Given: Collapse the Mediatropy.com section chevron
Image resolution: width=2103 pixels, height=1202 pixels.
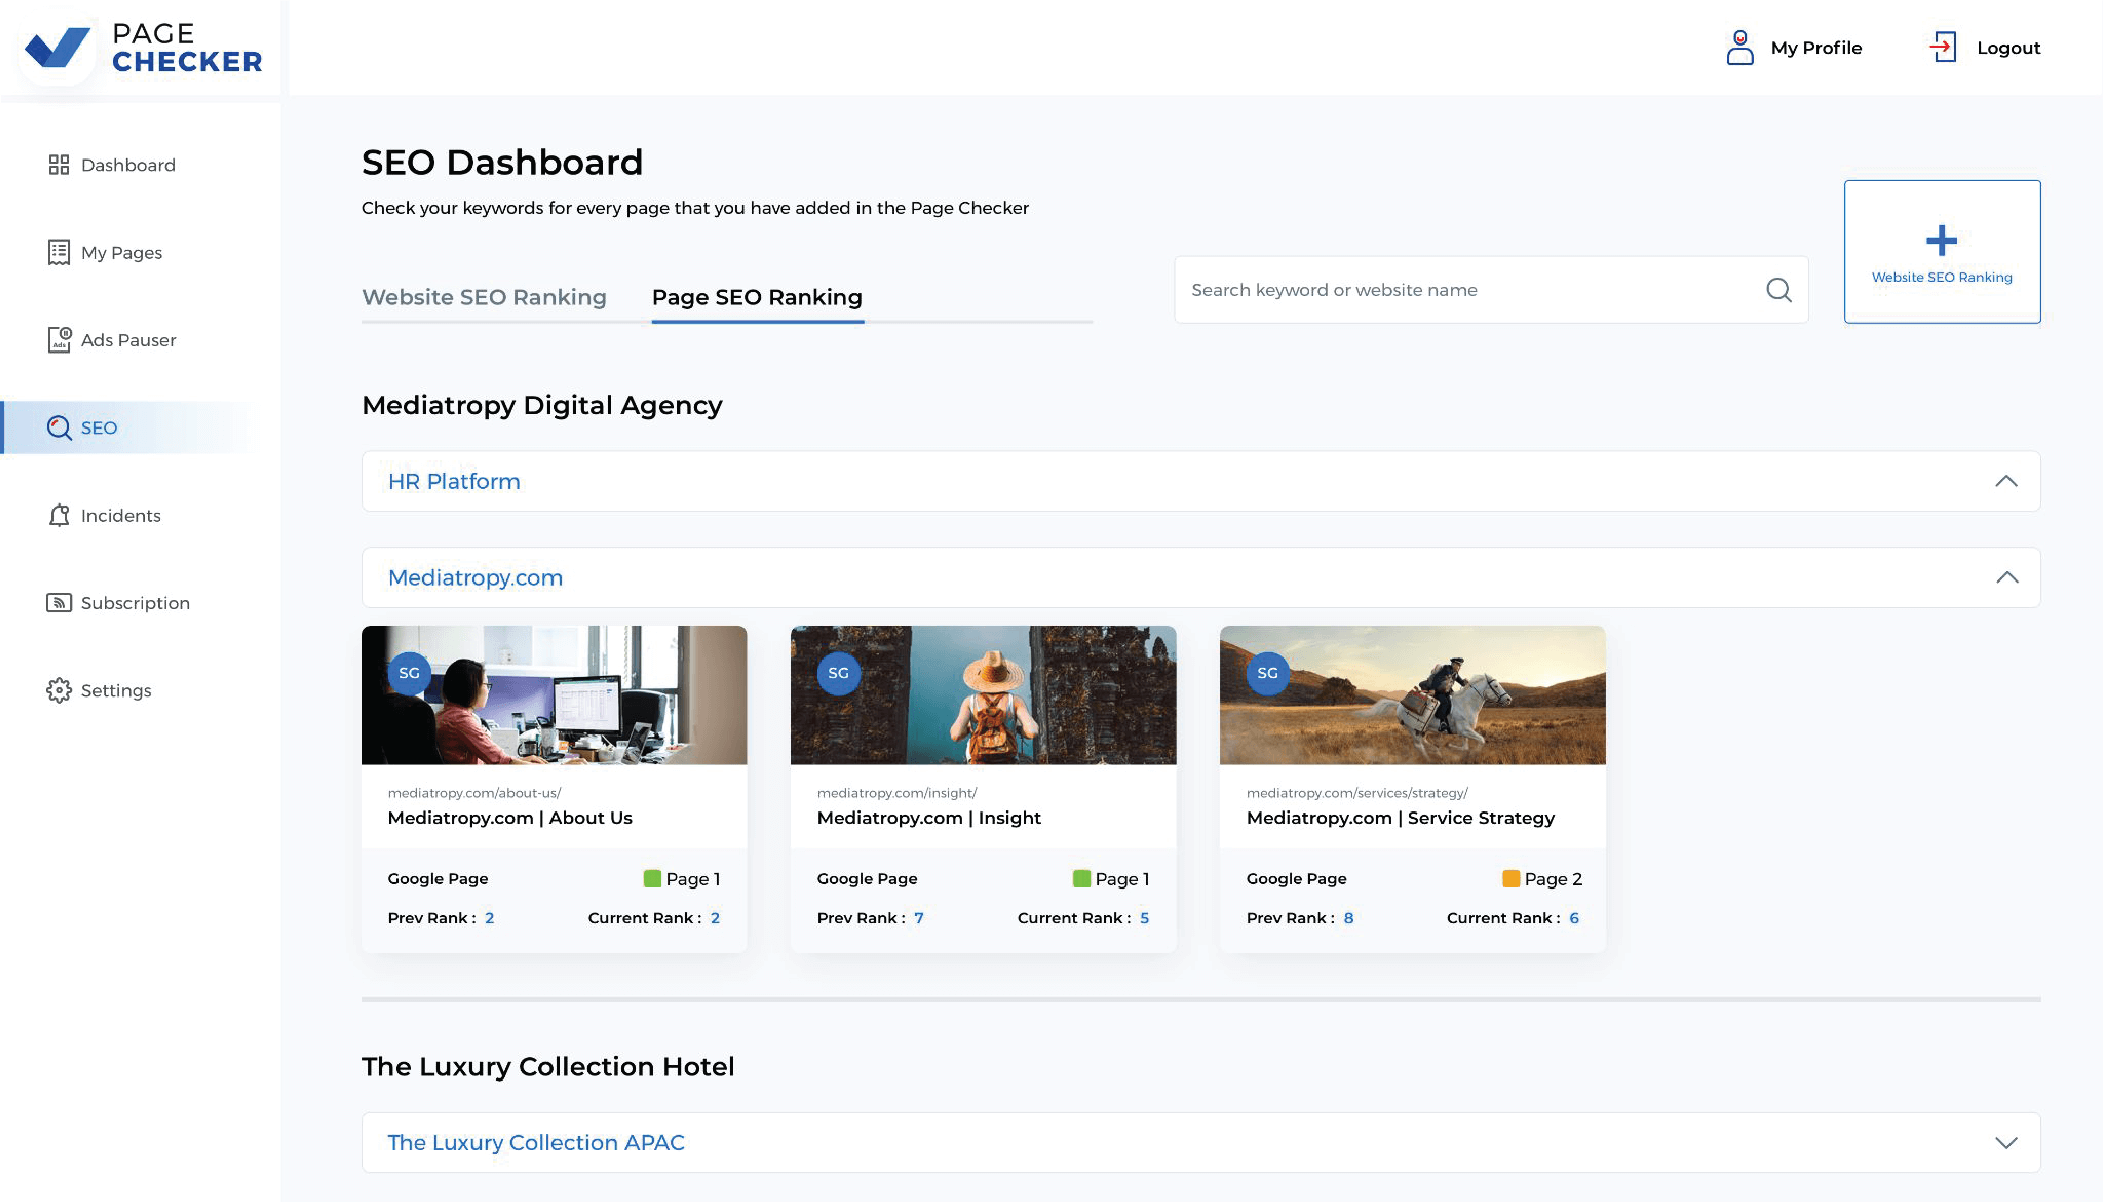Looking at the screenshot, I should click(x=2006, y=578).
